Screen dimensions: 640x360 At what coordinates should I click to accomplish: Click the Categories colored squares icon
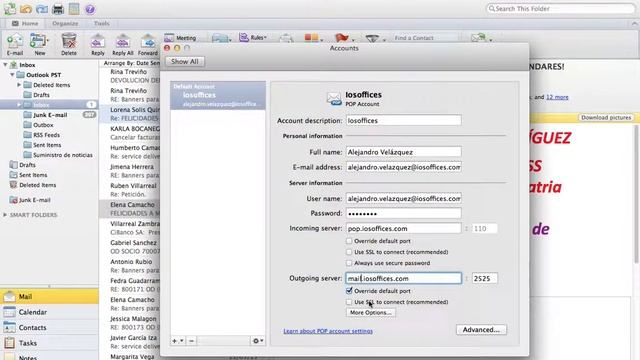pos(313,38)
